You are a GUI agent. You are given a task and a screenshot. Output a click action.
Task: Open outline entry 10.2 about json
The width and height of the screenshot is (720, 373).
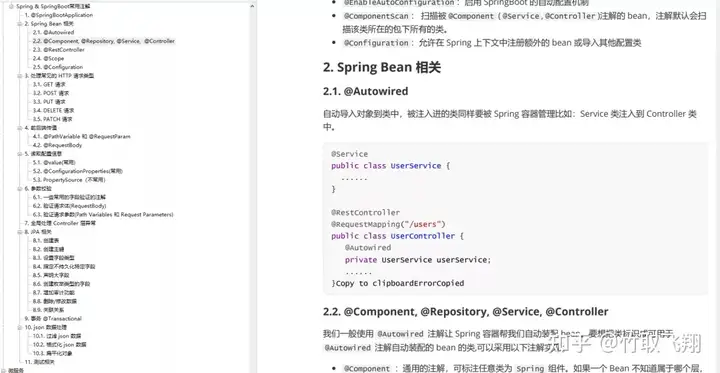pyautogui.click(x=60, y=345)
